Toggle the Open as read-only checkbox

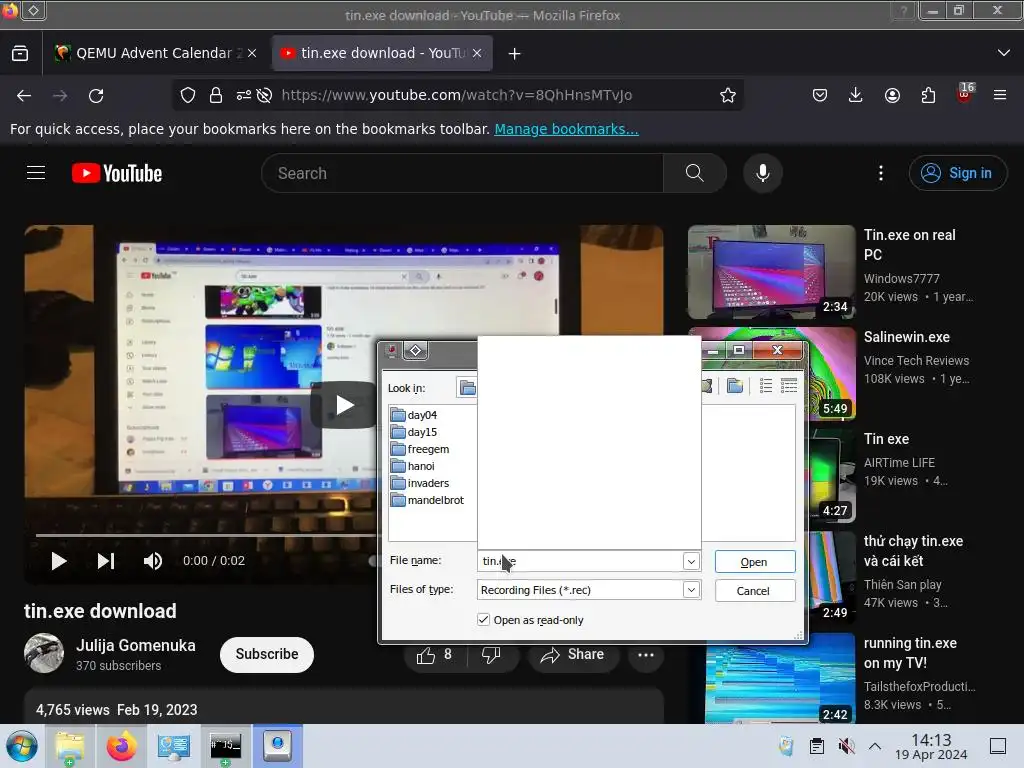coord(483,619)
